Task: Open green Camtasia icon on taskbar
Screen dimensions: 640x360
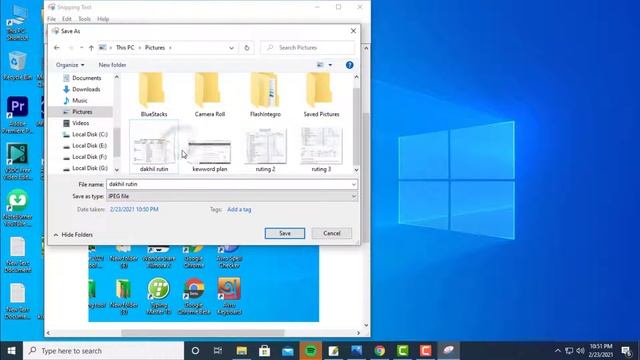Action: coord(402,351)
